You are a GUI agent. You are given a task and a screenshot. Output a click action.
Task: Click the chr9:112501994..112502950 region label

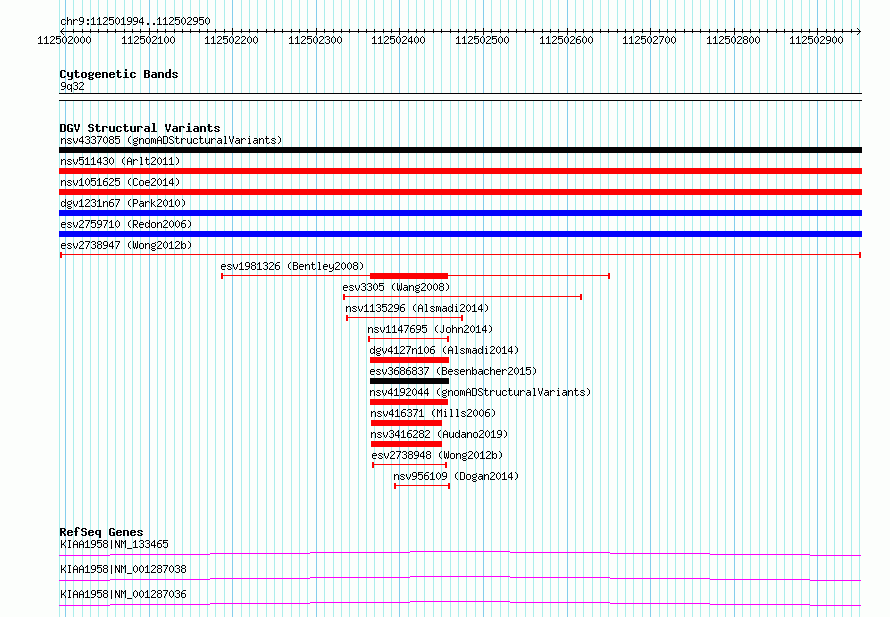coord(135,21)
